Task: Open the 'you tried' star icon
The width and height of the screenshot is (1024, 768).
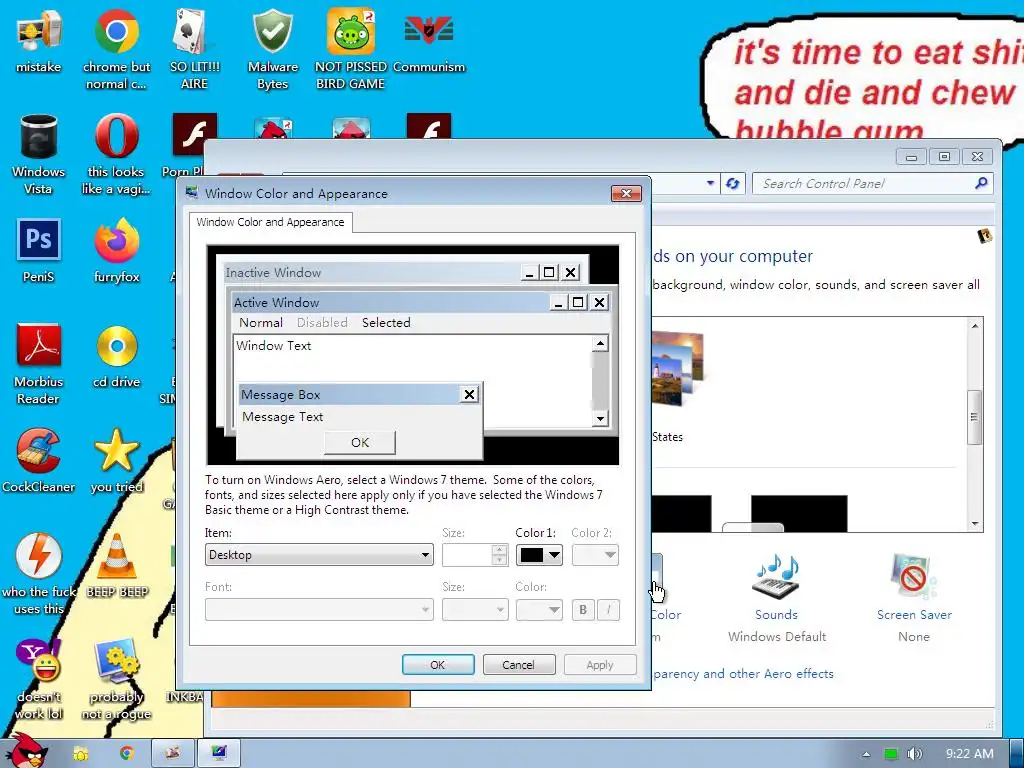Action: point(116,460)
